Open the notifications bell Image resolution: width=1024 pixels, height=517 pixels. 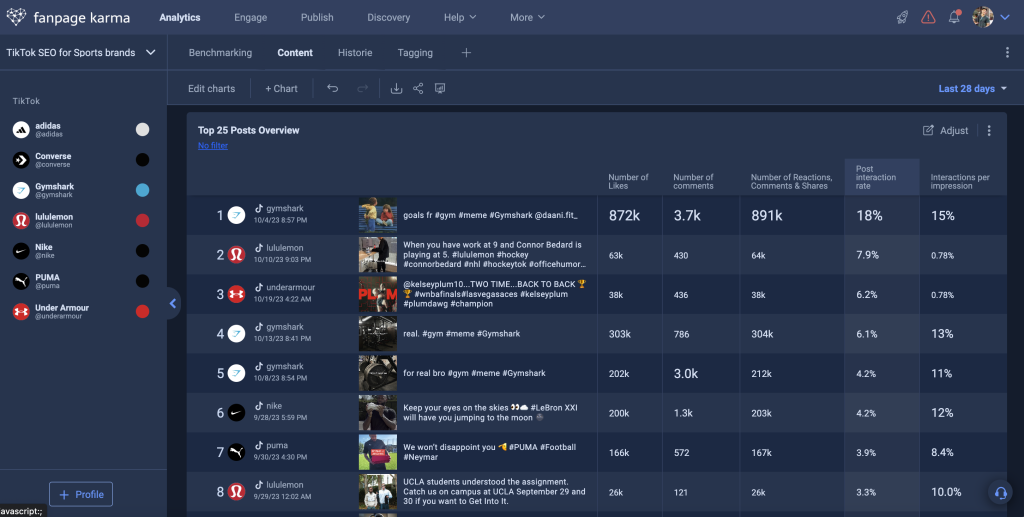point(954,17)
